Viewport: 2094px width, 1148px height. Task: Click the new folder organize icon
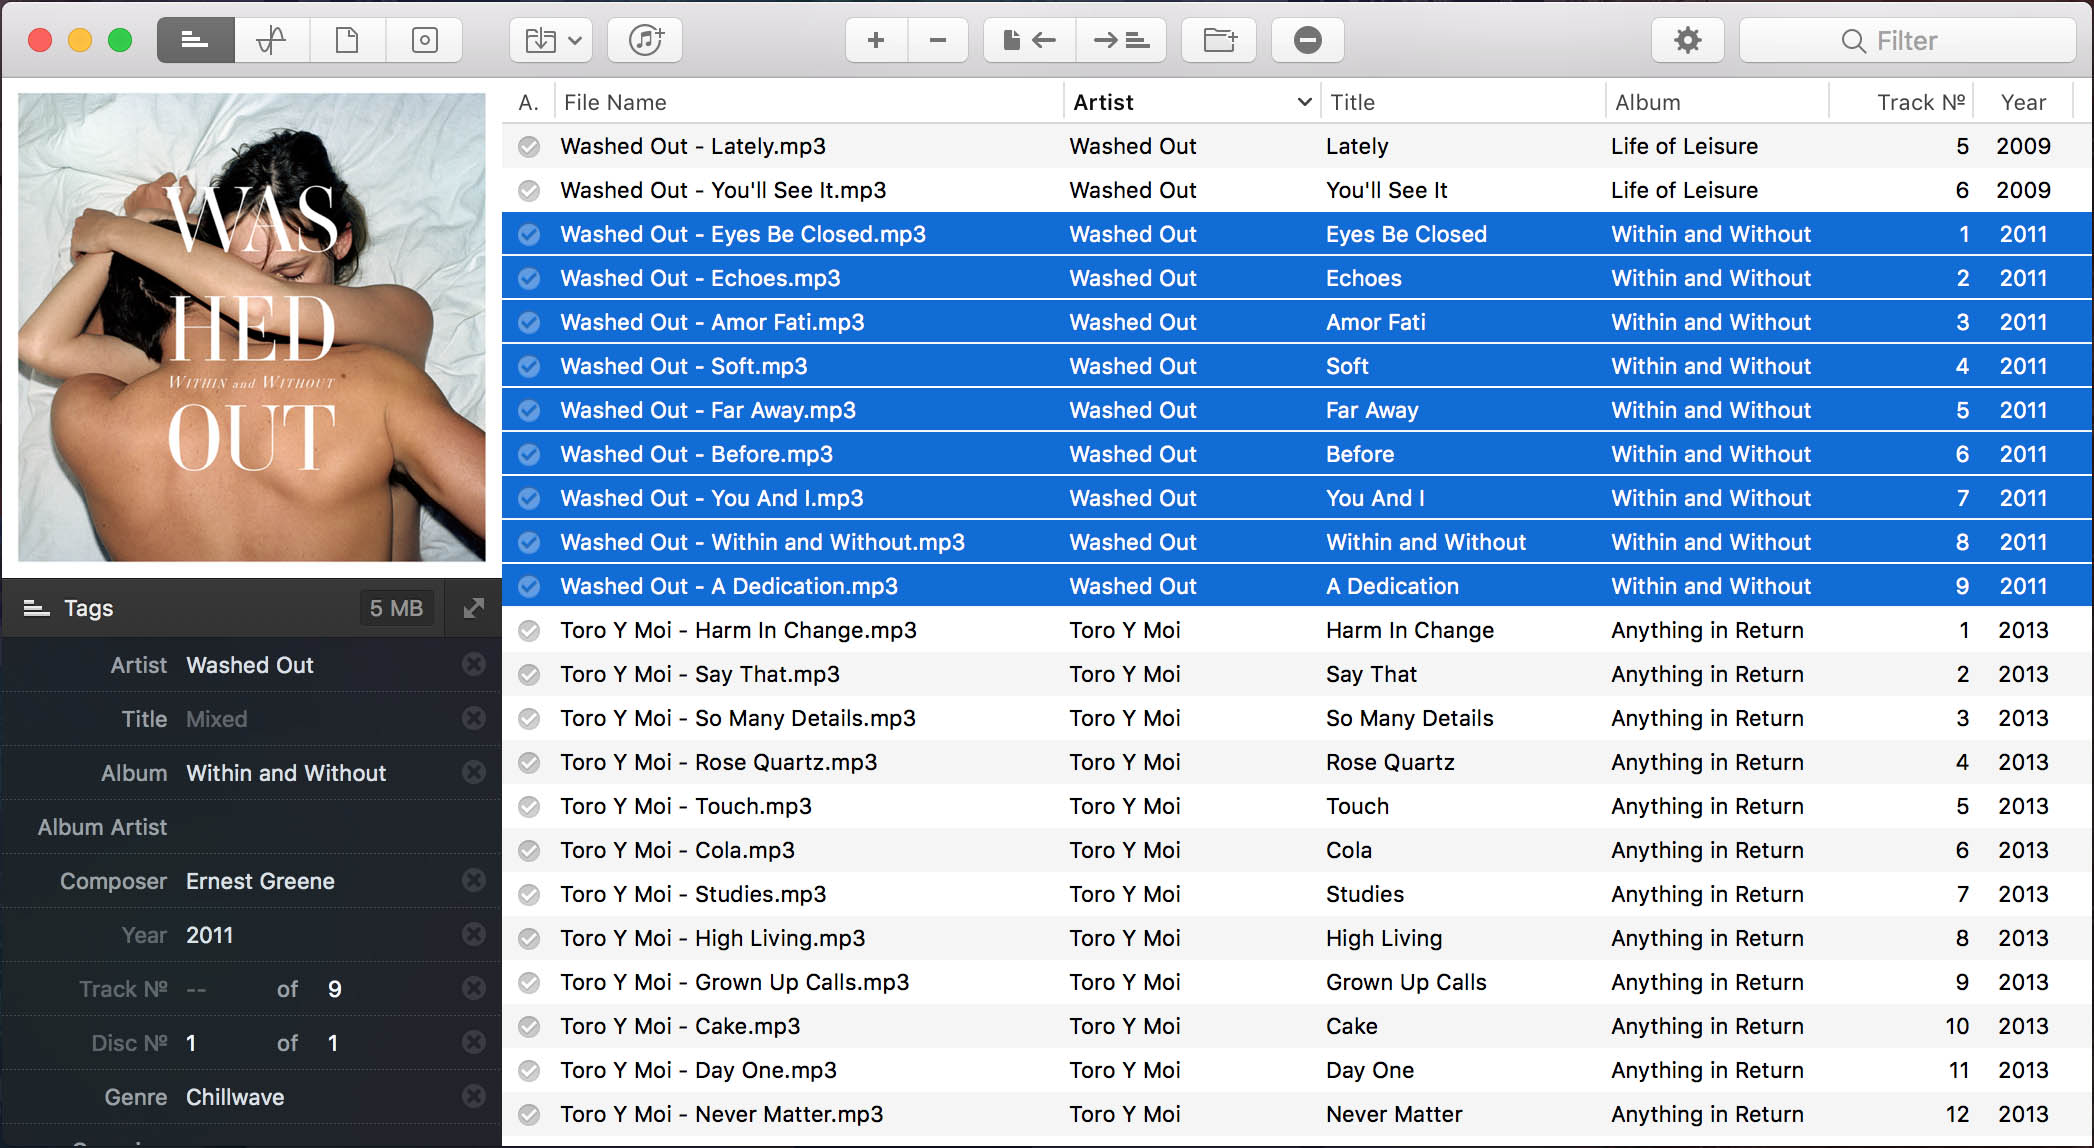pyautogui.click(x=1219, y=40)
